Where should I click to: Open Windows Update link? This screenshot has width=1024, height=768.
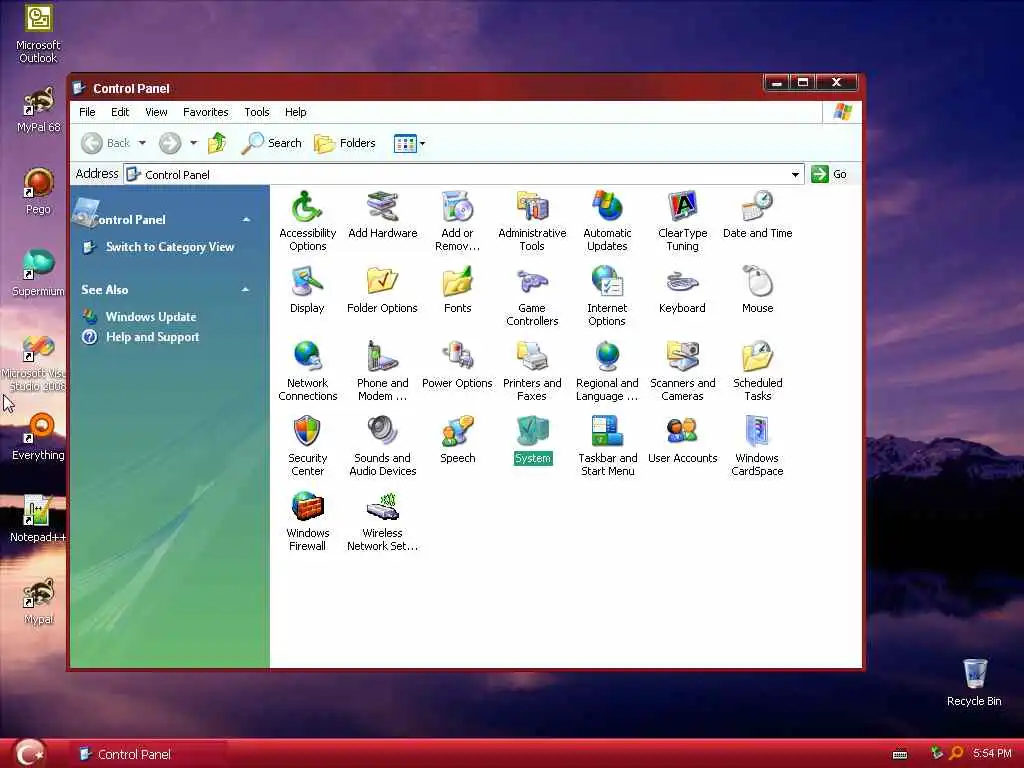coord(151,317)
